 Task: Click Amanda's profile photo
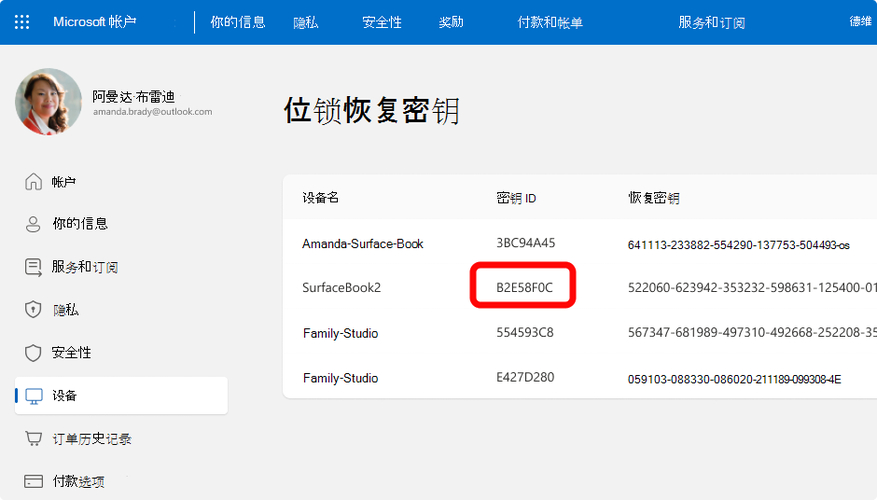pyautogui.click(x=48, y=102)
